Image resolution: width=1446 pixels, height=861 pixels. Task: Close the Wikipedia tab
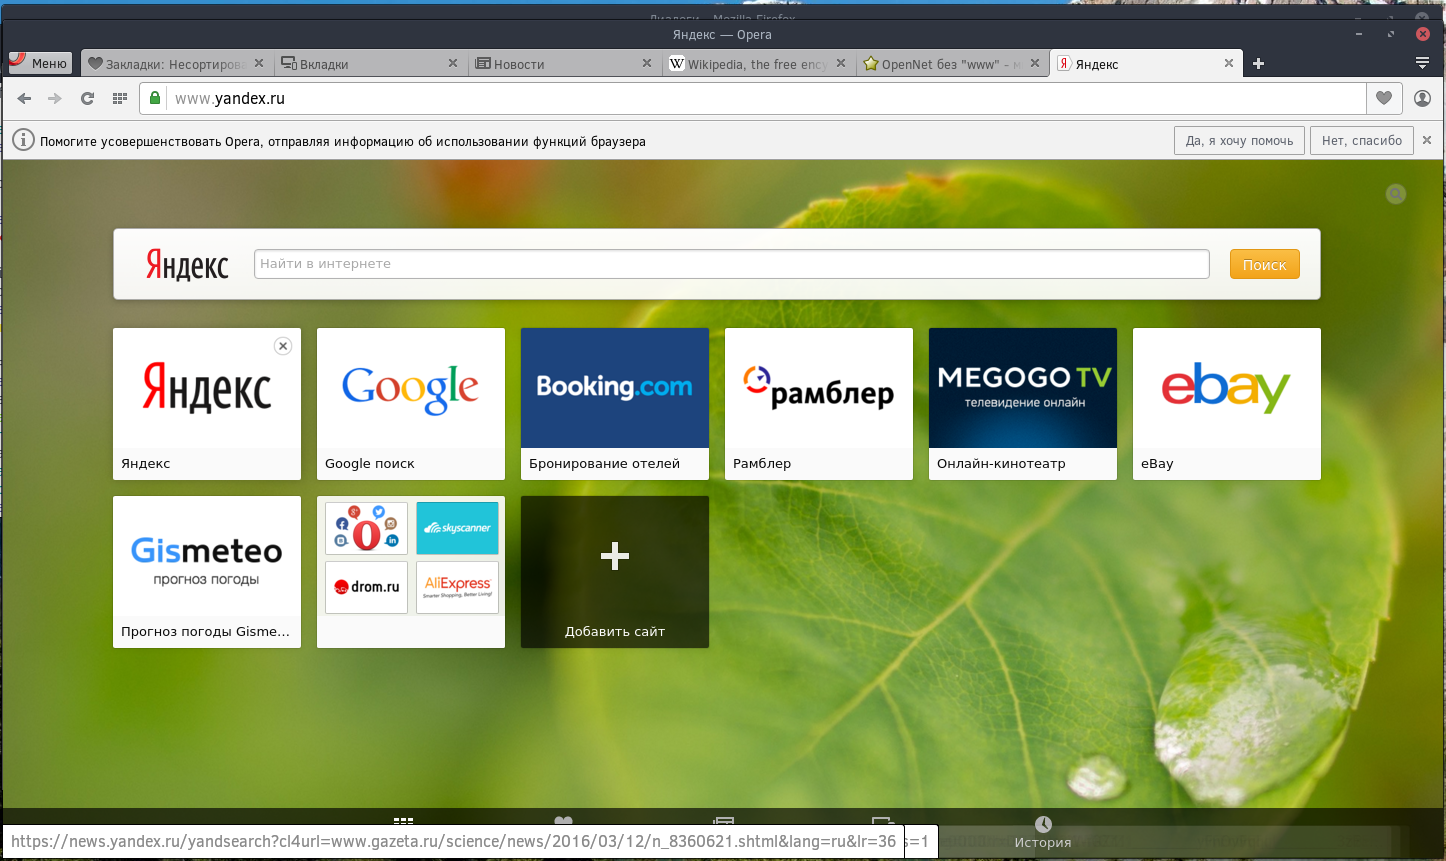tap(841, 63)
